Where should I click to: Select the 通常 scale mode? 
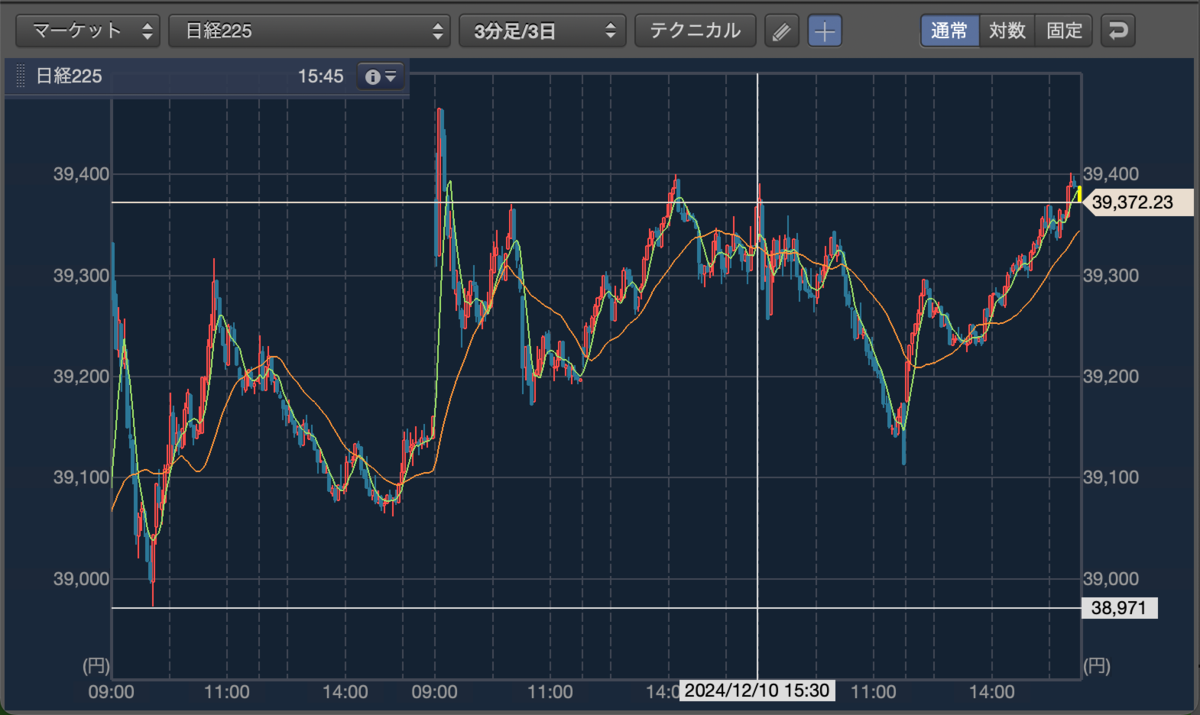click(949, 30)
